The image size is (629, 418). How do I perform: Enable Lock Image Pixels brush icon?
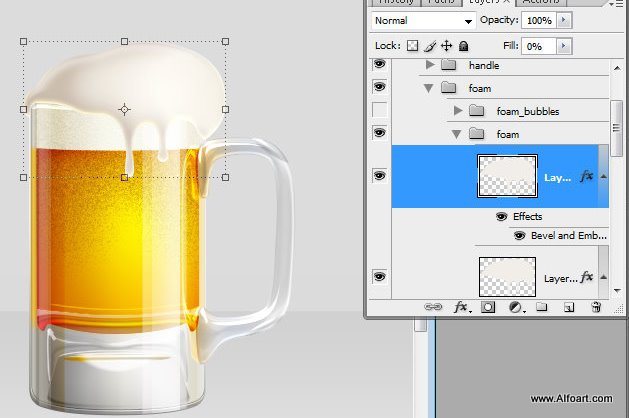(x=430, y=46)
